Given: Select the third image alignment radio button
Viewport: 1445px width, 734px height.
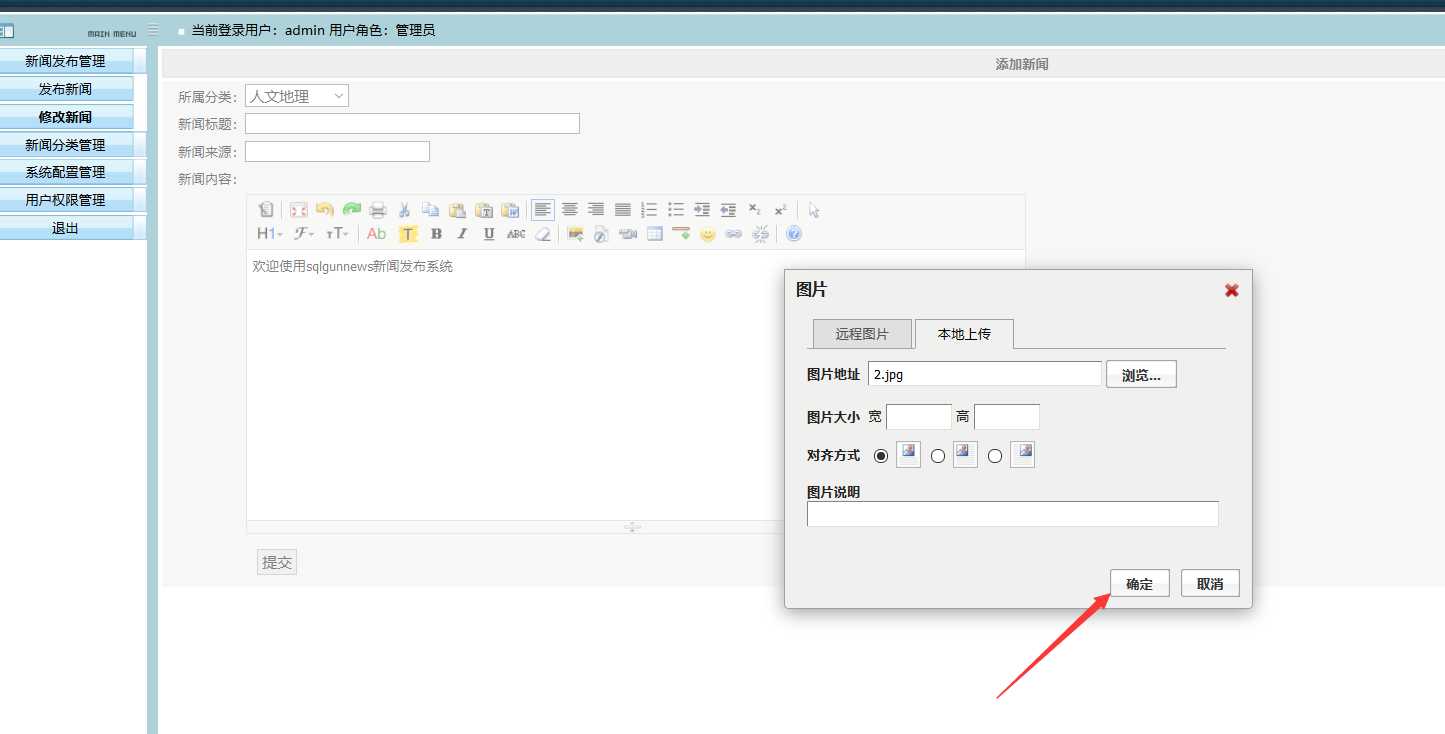Looking at the screenshot, I should click(995, 456).
